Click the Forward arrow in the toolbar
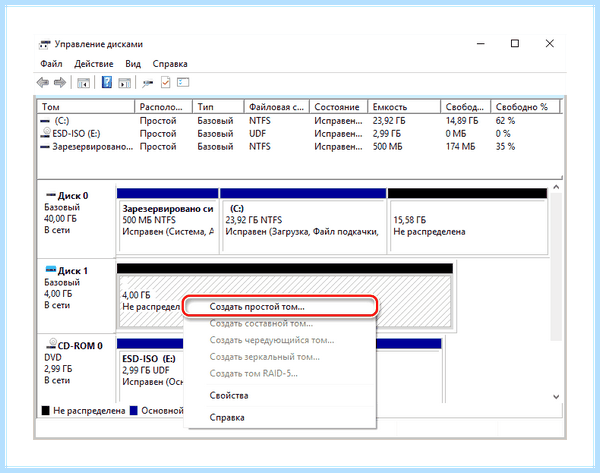 pos(60,83)
